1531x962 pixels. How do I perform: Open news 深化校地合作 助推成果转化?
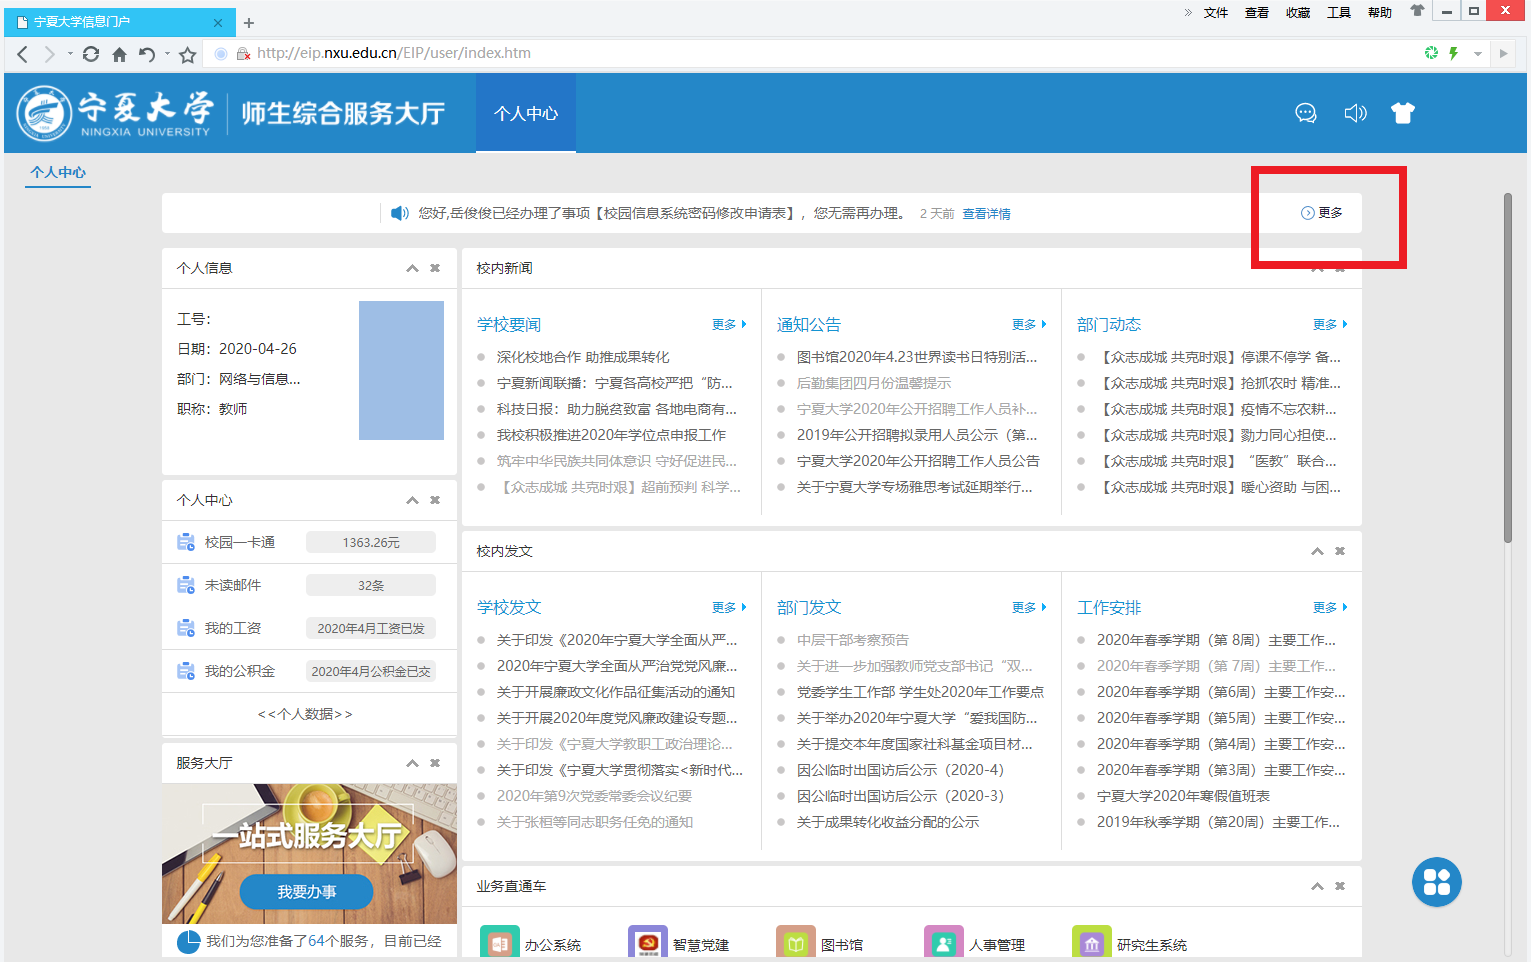click(x=583, y=357)
